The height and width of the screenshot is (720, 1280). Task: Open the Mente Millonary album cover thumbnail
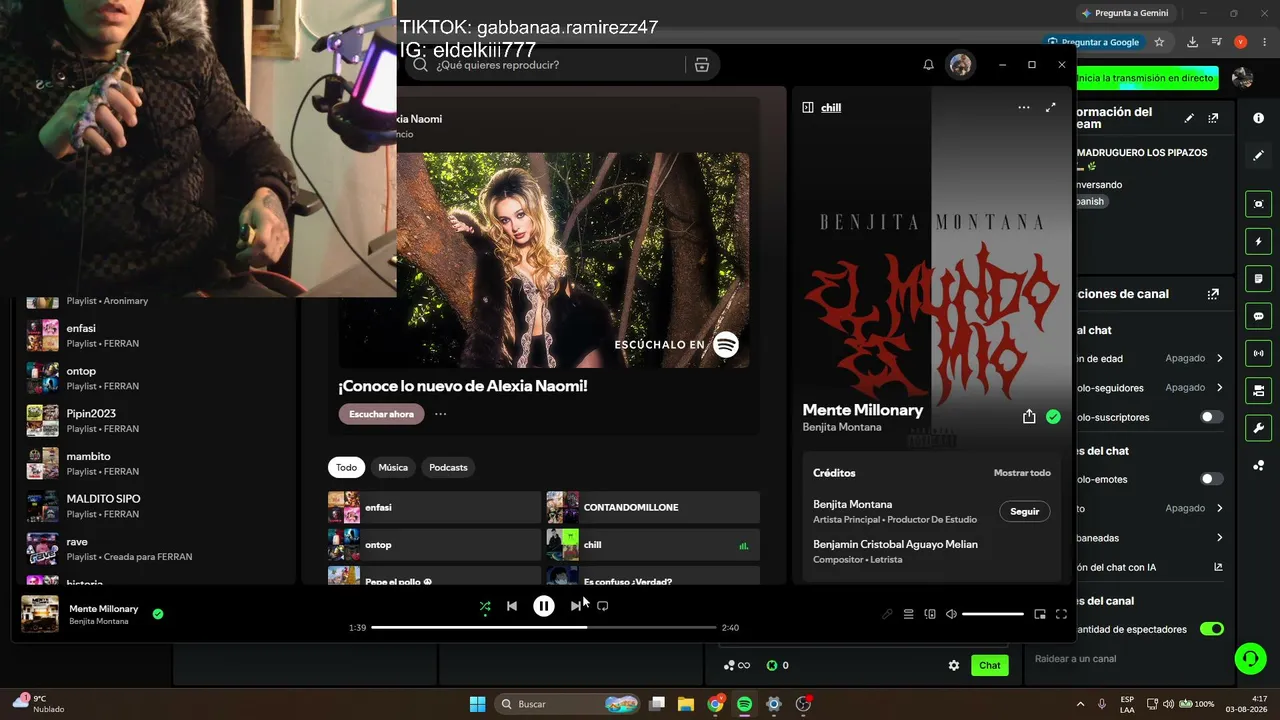click(x=40, y=614)
